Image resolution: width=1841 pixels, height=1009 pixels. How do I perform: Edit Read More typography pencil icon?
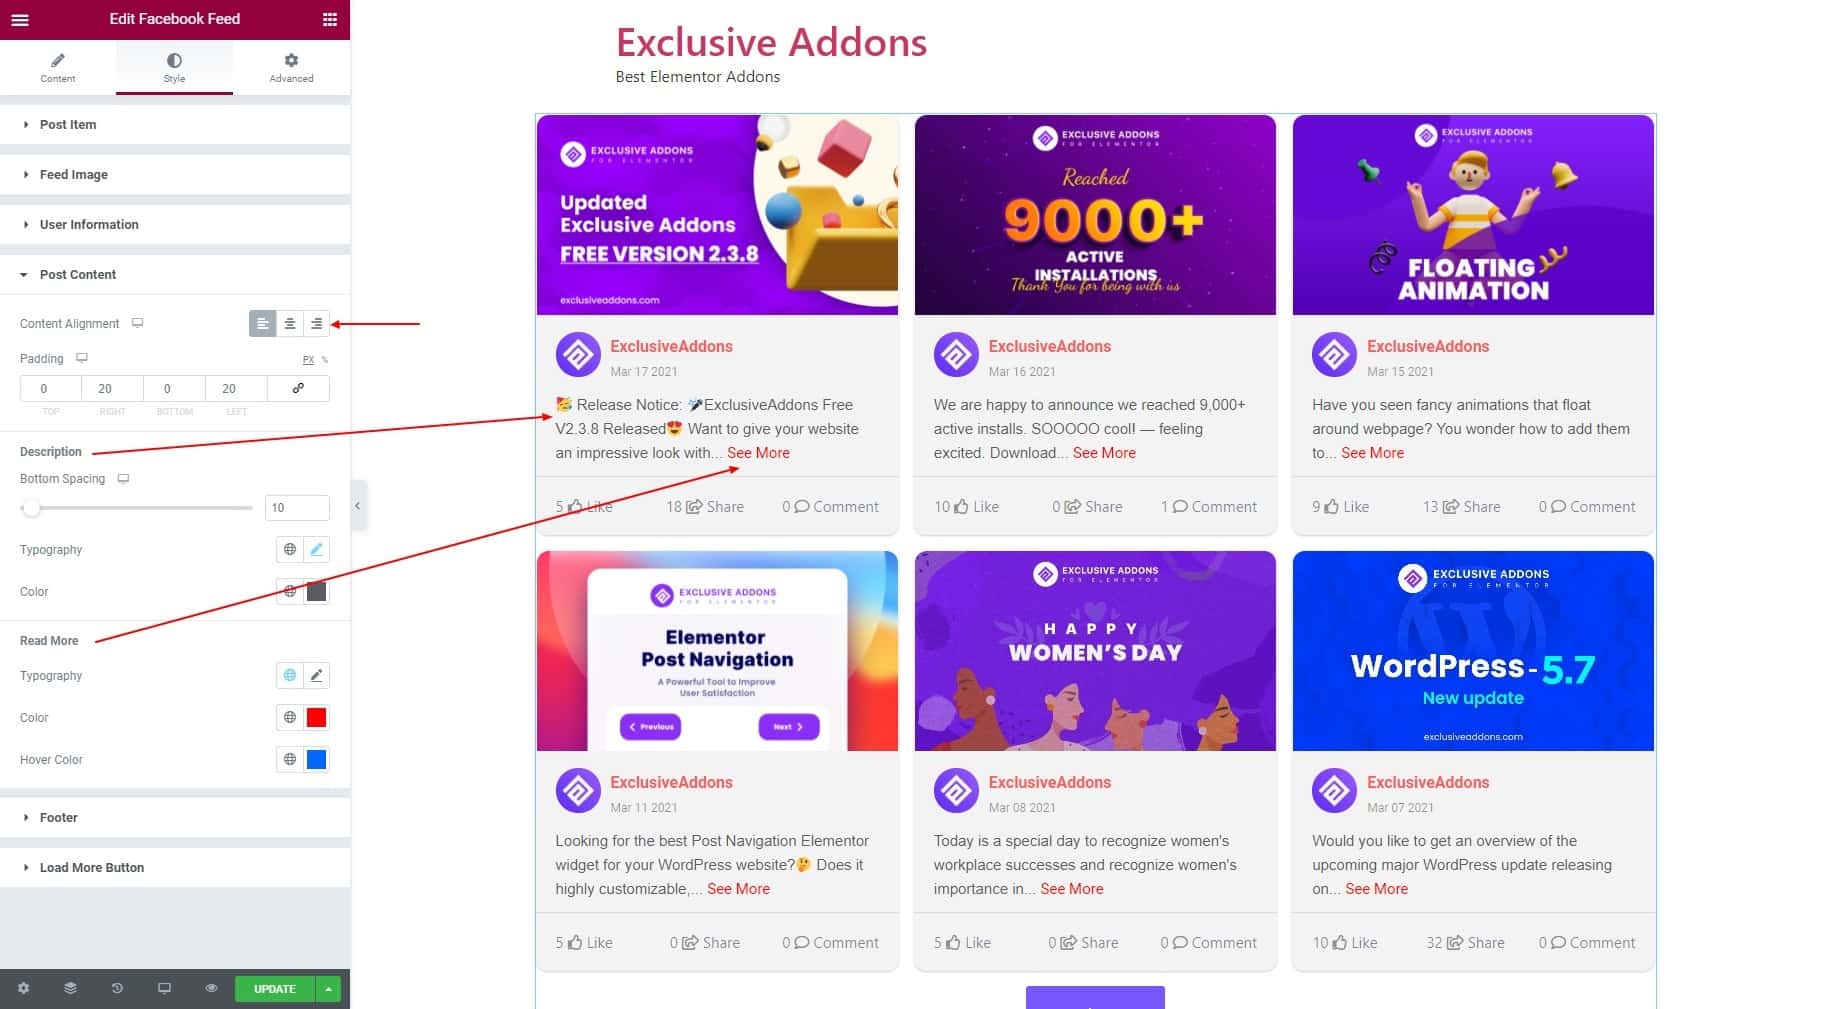(x=316, y=675)
